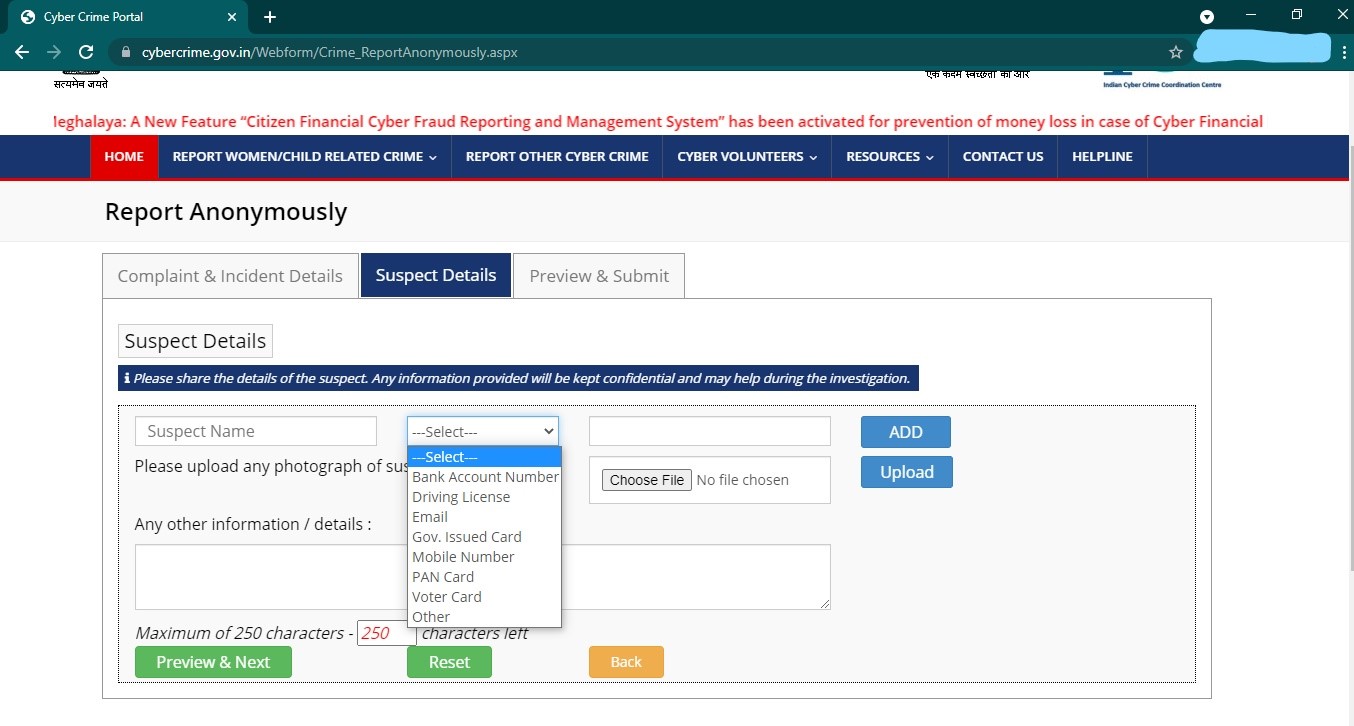Click the Cyber Crime Portal tab favicon

27,16
